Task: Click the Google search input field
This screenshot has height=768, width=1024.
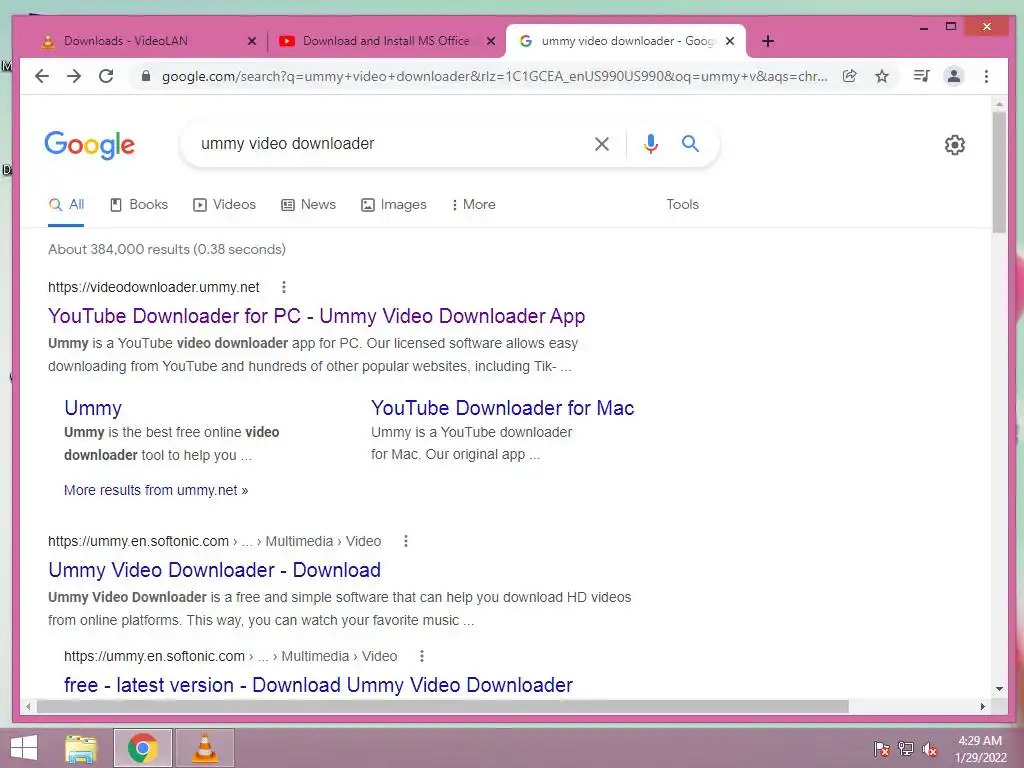Action: tap(392, 144)
